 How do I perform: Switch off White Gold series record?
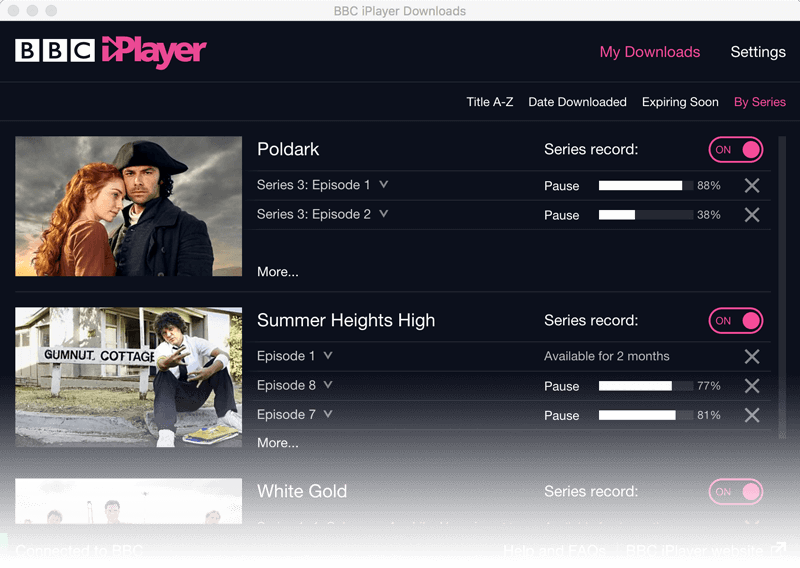click(736, 492)
